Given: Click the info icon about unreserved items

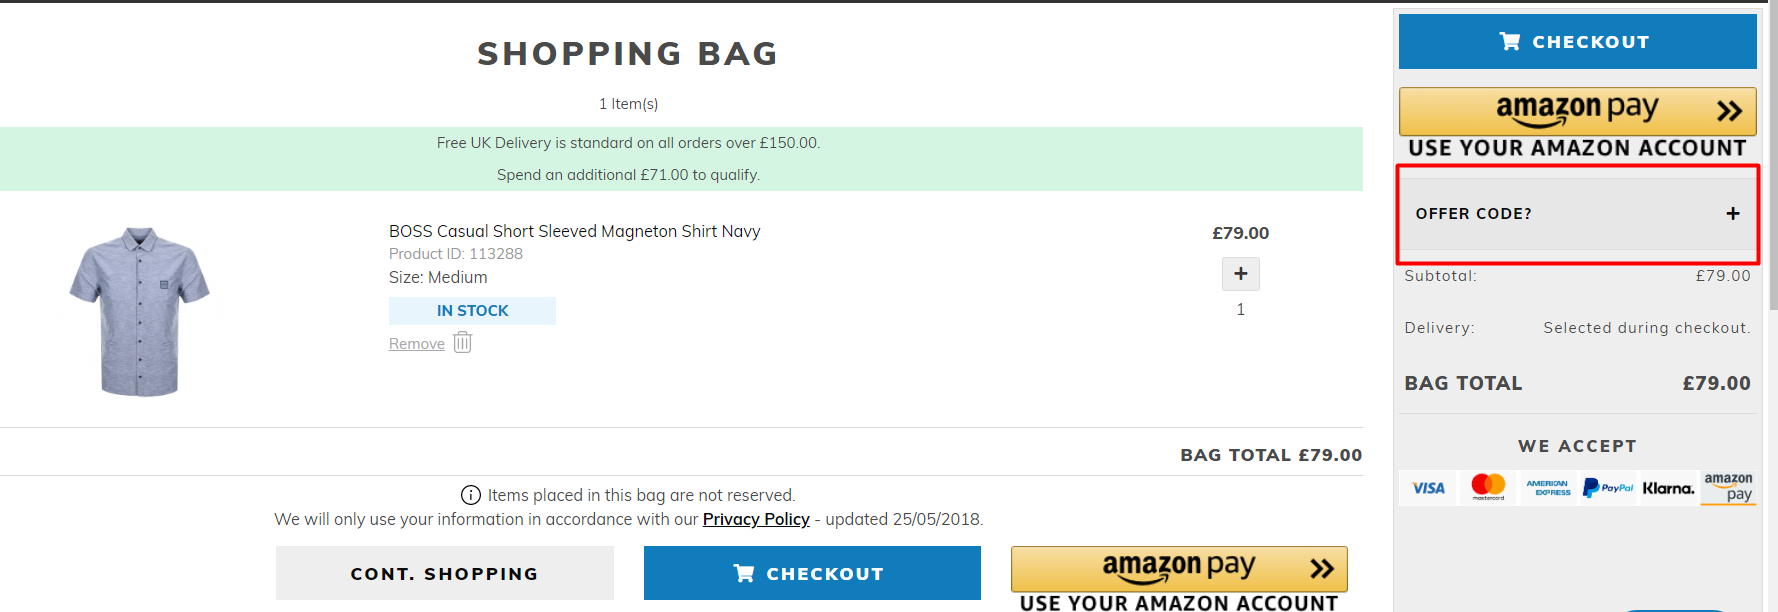Looking at the screenshot, I should click(470, 494).
